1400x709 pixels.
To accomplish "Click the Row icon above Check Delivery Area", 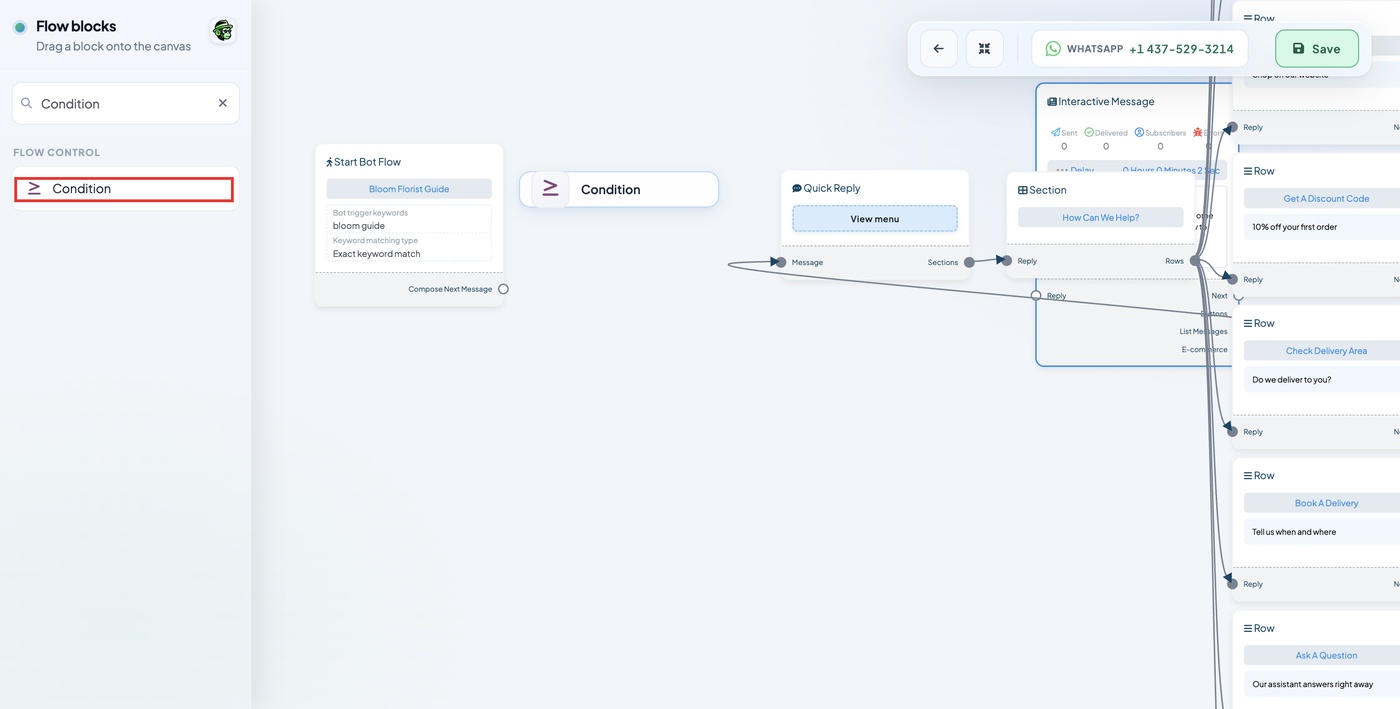I will (1248, 323).
